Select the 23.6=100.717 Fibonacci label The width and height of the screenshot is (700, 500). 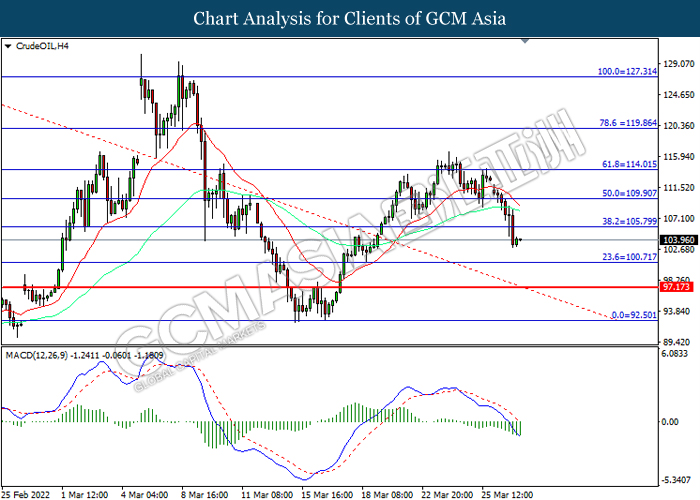click(629, 257)
